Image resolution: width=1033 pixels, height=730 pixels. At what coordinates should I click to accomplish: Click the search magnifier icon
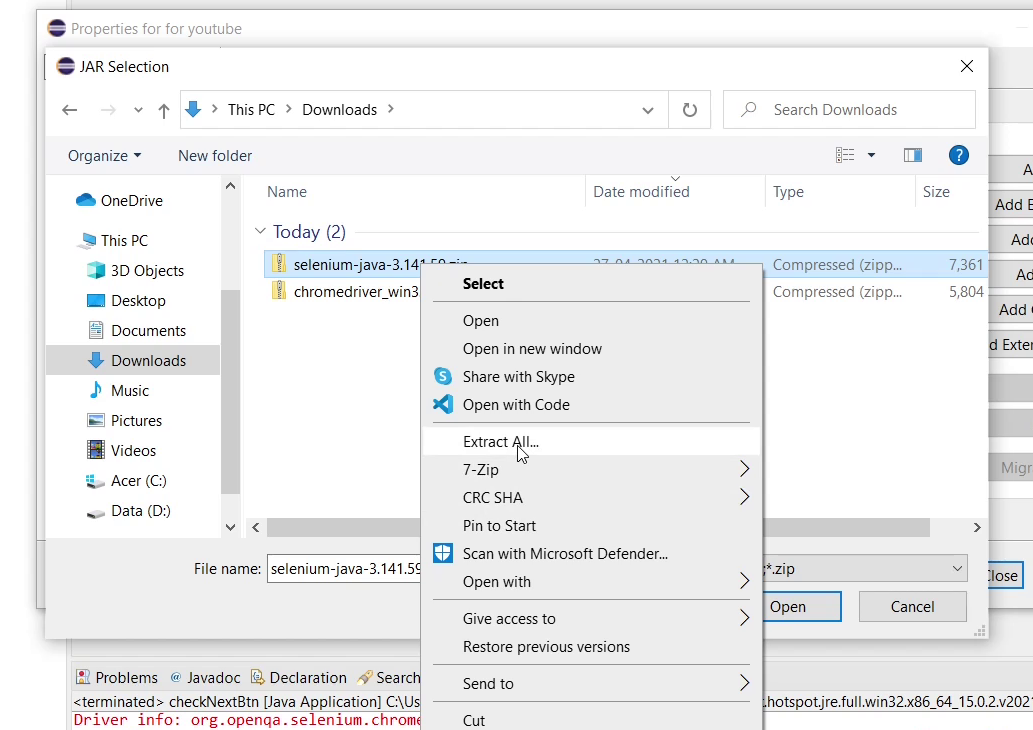[x=748, y=109]
